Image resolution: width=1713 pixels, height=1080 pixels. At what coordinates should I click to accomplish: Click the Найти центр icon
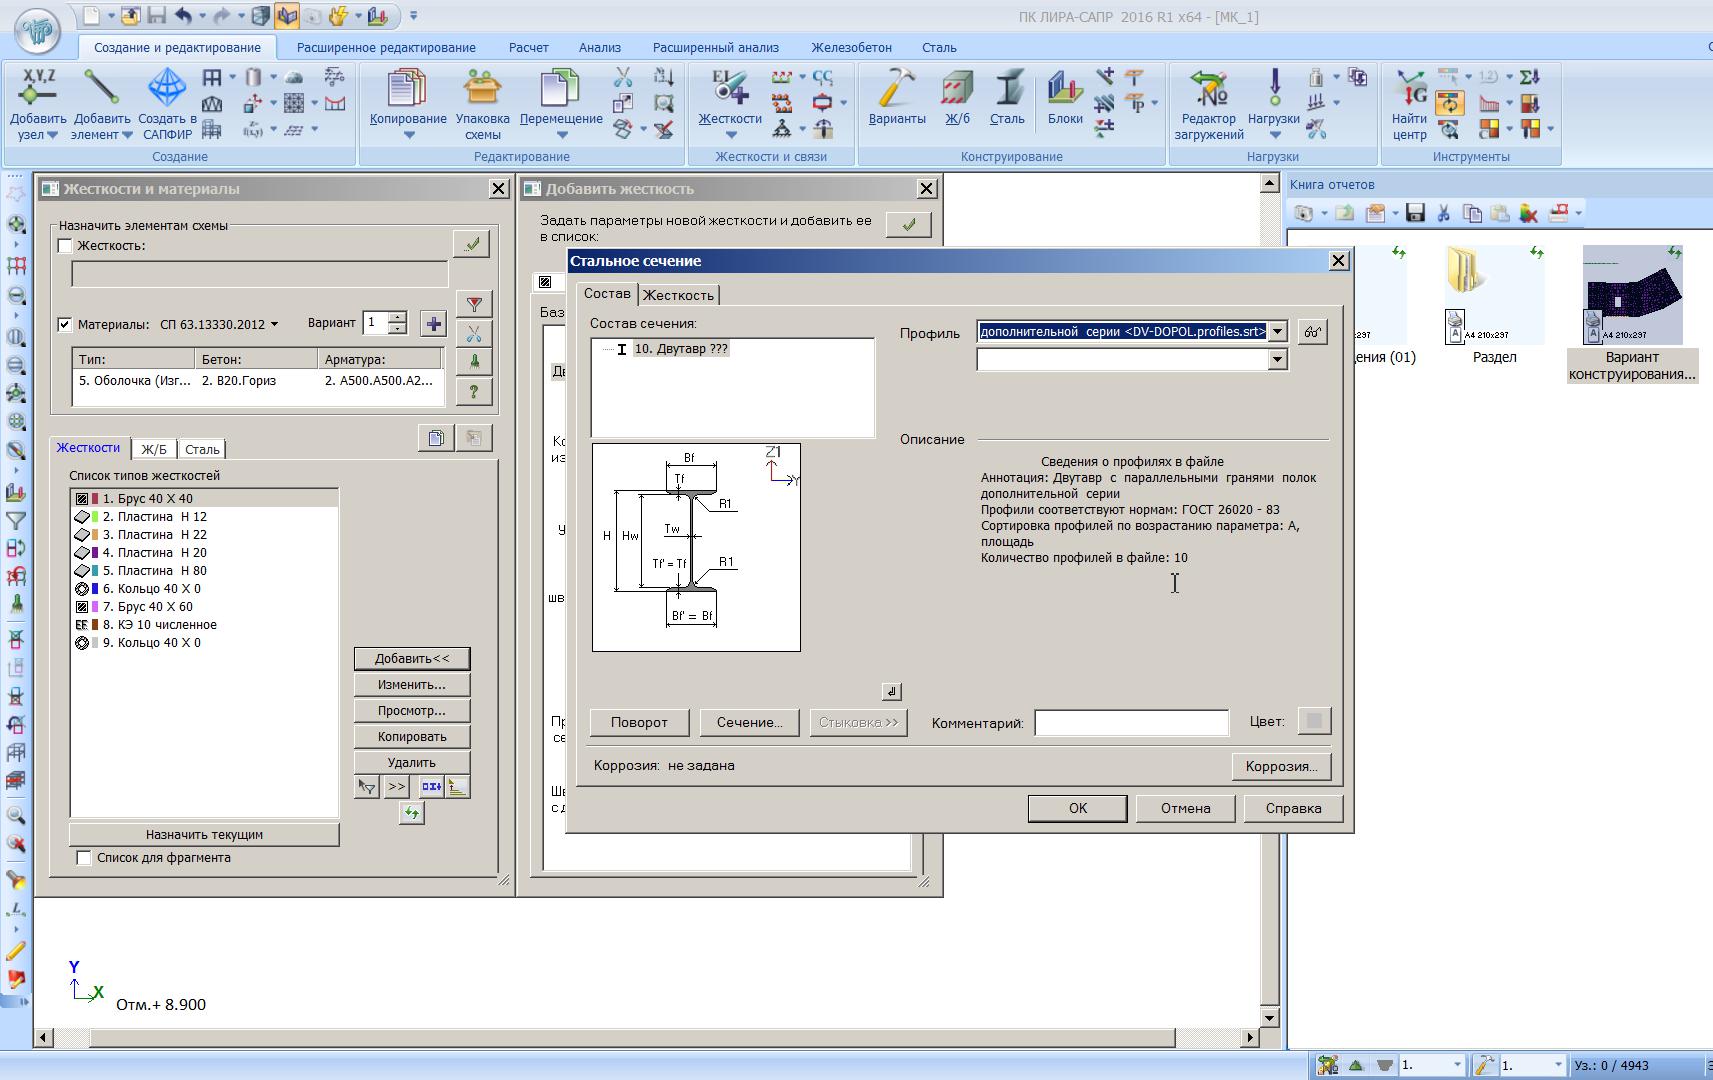click(1410, 92)
